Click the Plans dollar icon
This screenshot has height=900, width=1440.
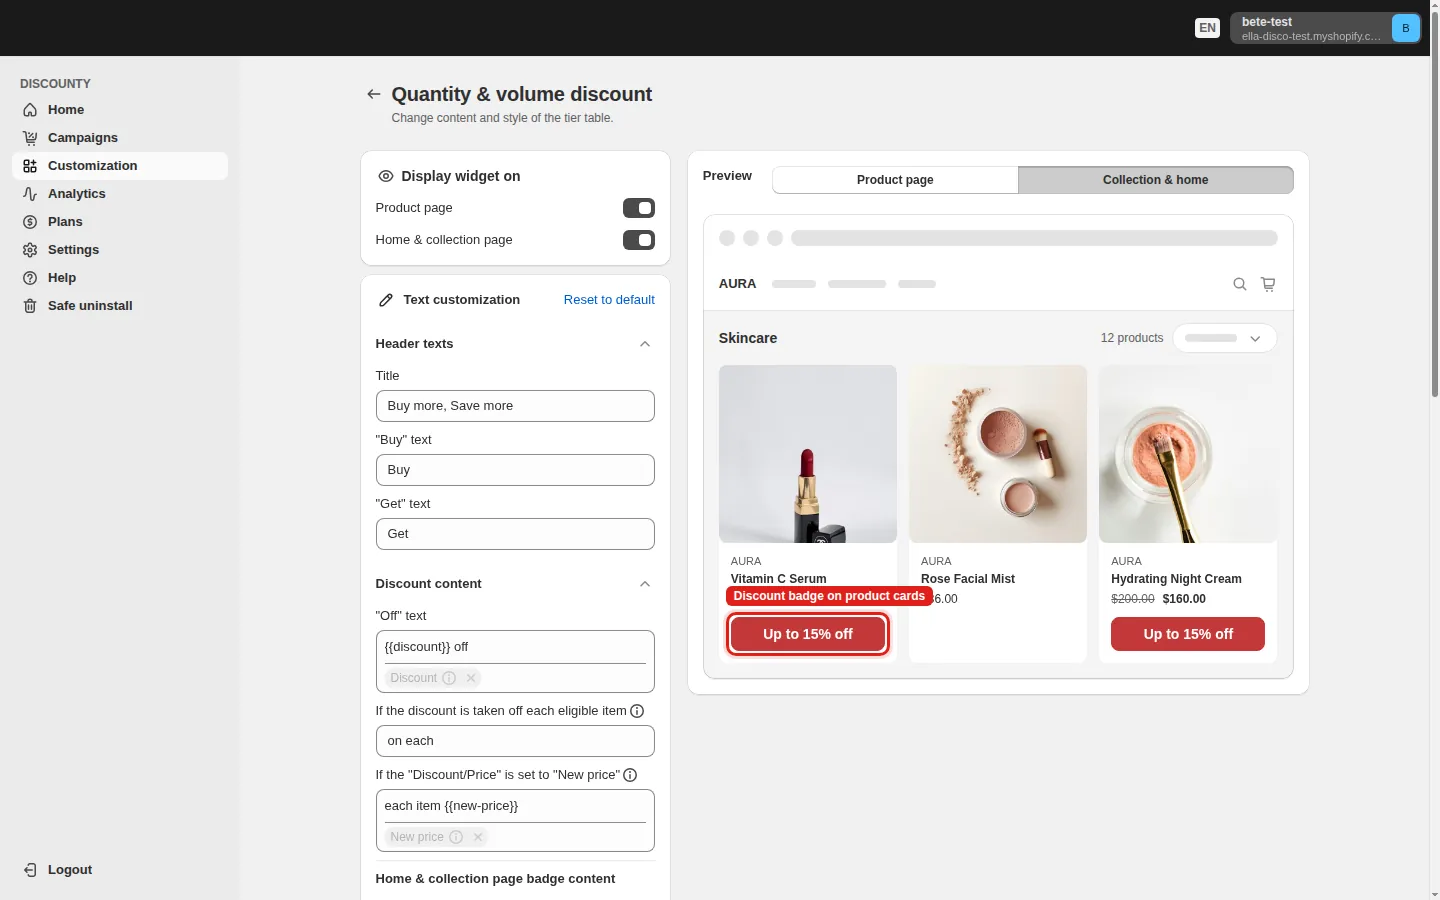[x=30, y=222]
